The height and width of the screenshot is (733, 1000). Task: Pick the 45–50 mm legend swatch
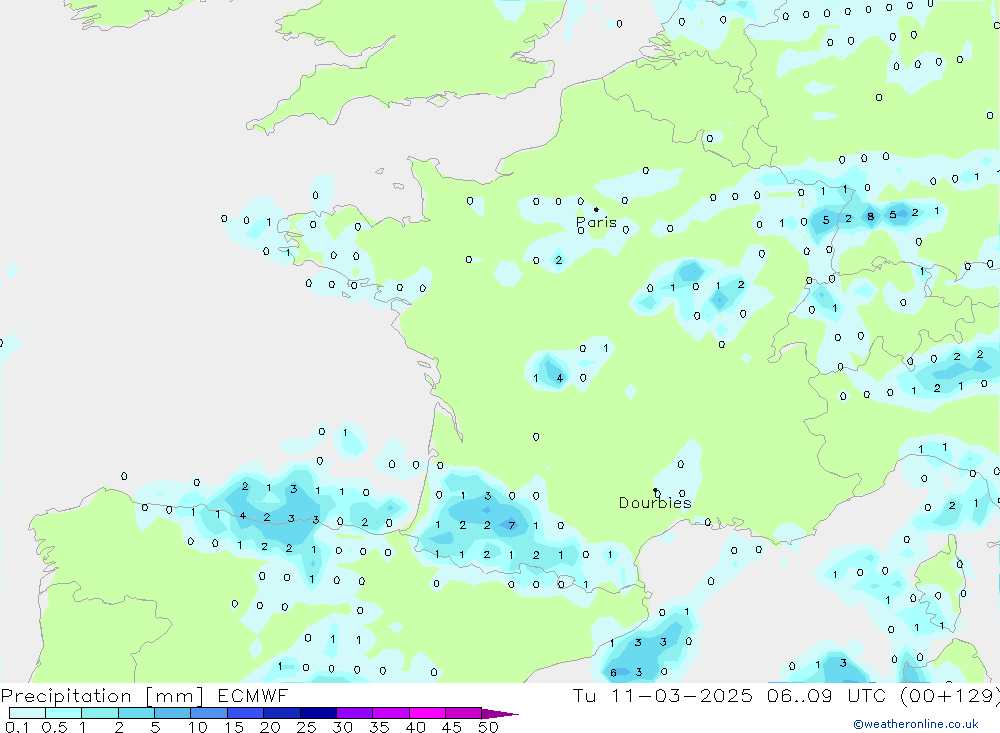[x=464, y=713]
